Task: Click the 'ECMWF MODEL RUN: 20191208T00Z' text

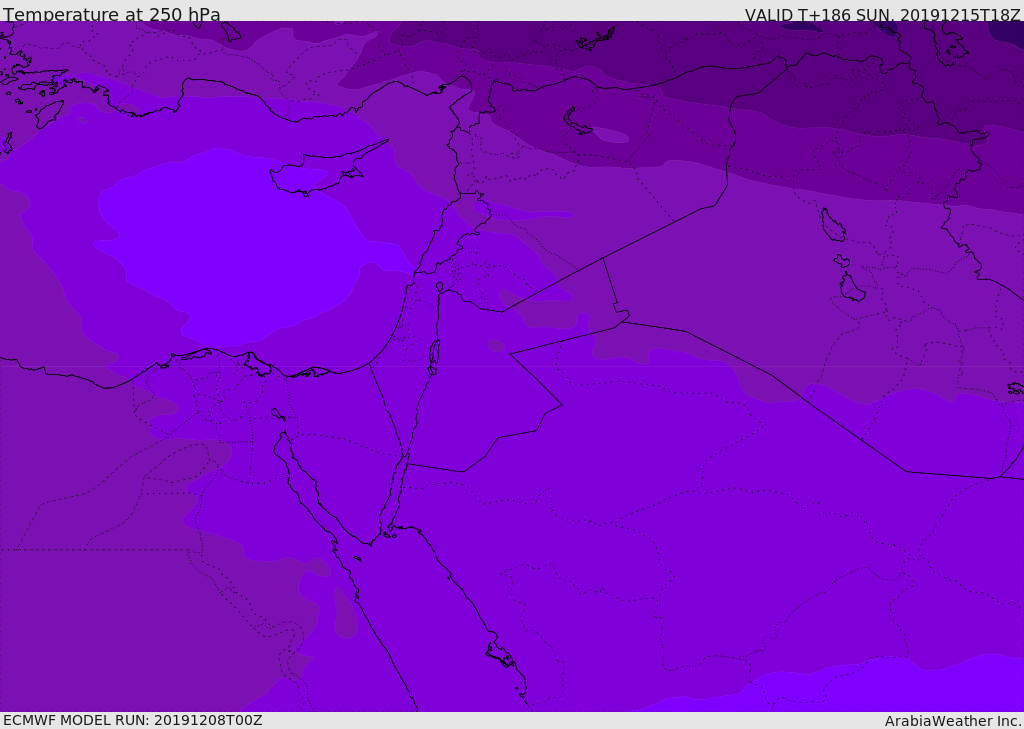Action: point(133,720)
